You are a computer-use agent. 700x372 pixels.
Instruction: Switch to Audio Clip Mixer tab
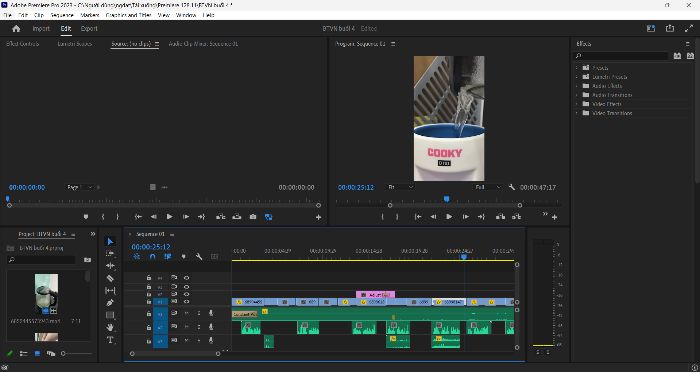(x=203, y=44)
